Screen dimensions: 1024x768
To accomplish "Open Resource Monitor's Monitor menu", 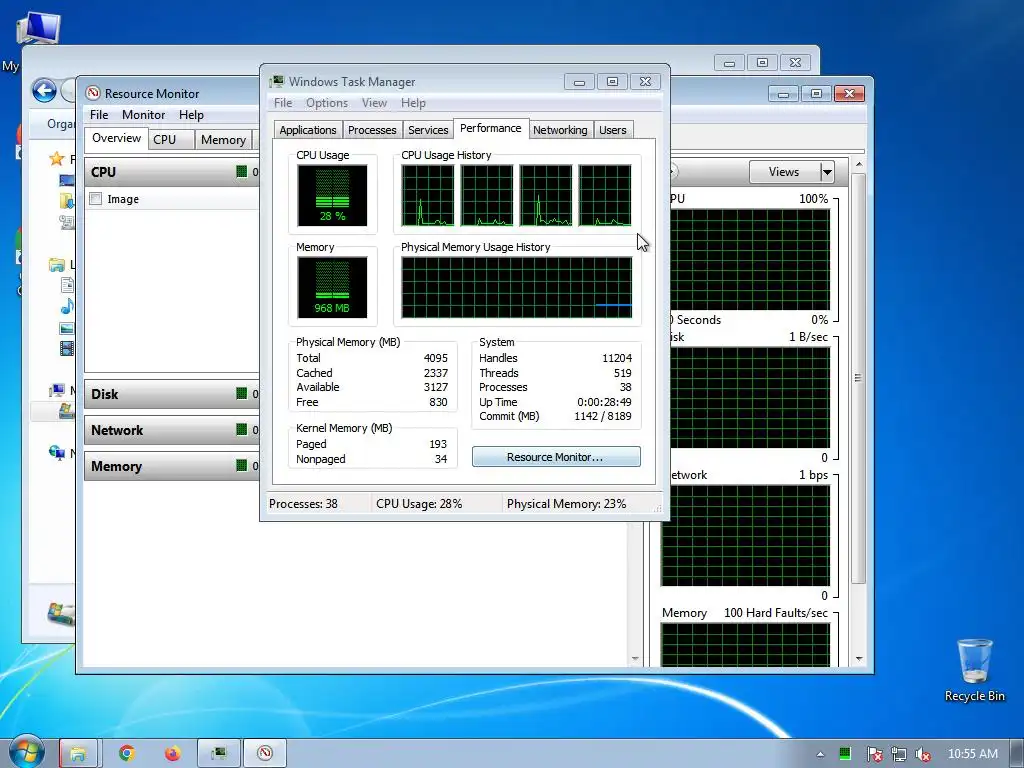I will point(143,115).
